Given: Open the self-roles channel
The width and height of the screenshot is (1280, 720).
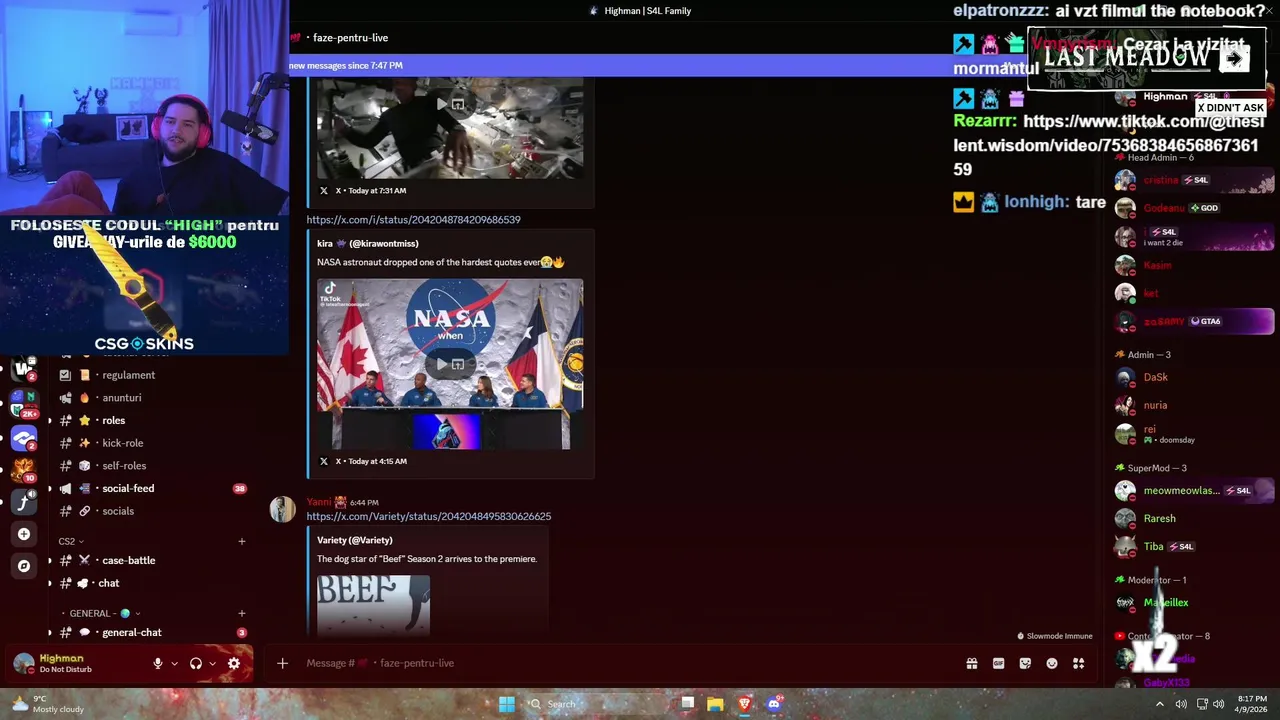Looking at the screenshot, I should [x=124, y=466].
